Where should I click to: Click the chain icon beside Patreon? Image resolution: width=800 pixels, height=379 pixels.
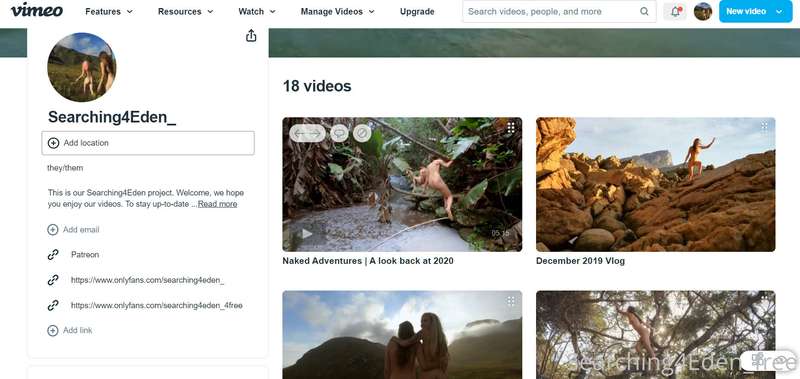point(53,255)
